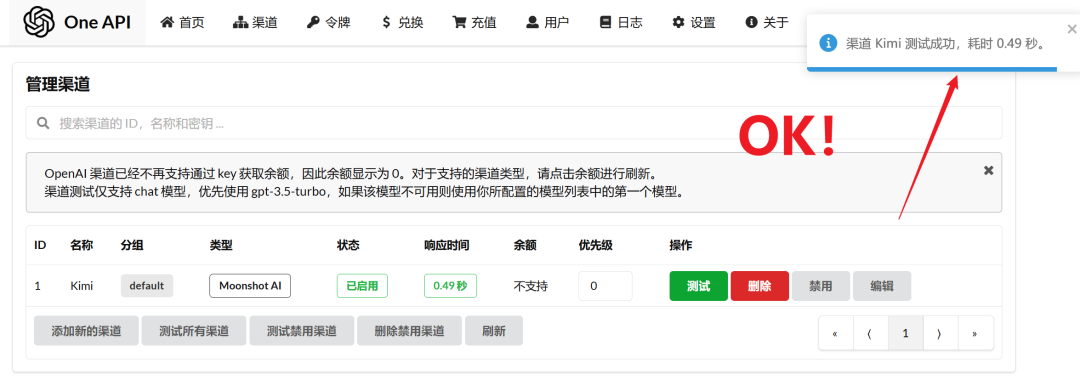Open the 关于 about page
This screenshot has height=385, width=1080.
pos(767,22)
